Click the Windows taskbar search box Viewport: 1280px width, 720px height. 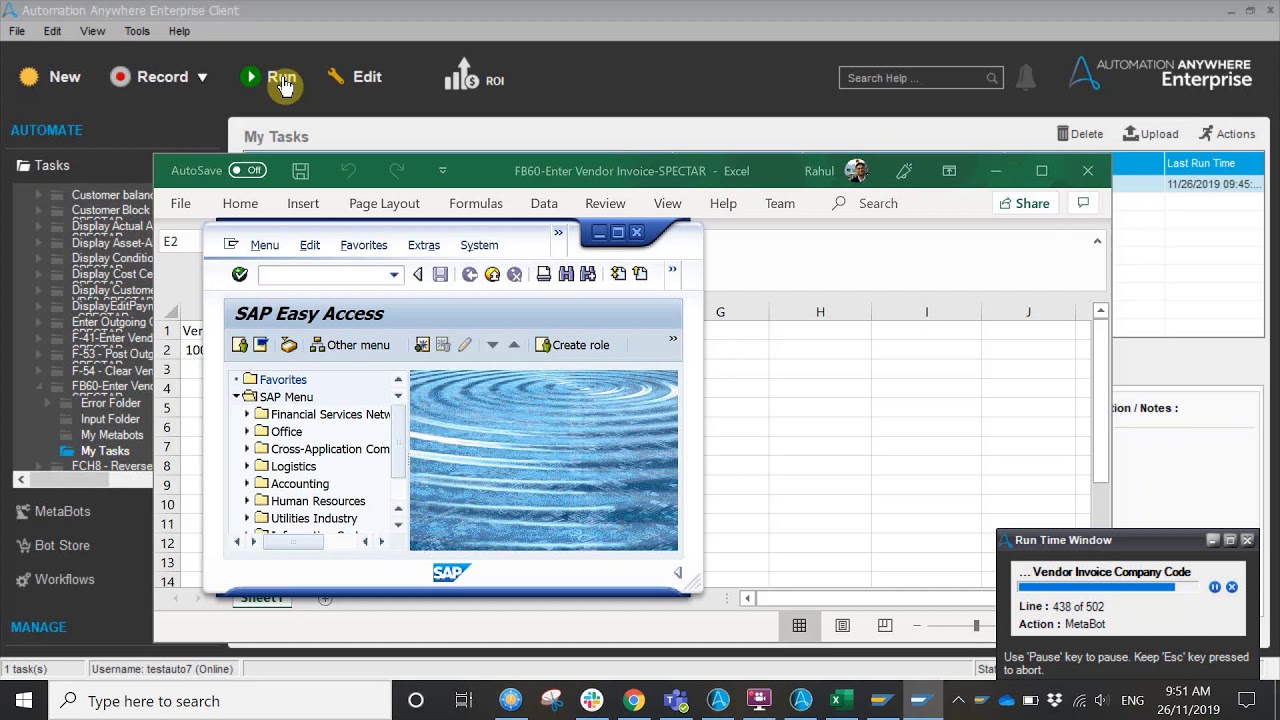[220, 701]
